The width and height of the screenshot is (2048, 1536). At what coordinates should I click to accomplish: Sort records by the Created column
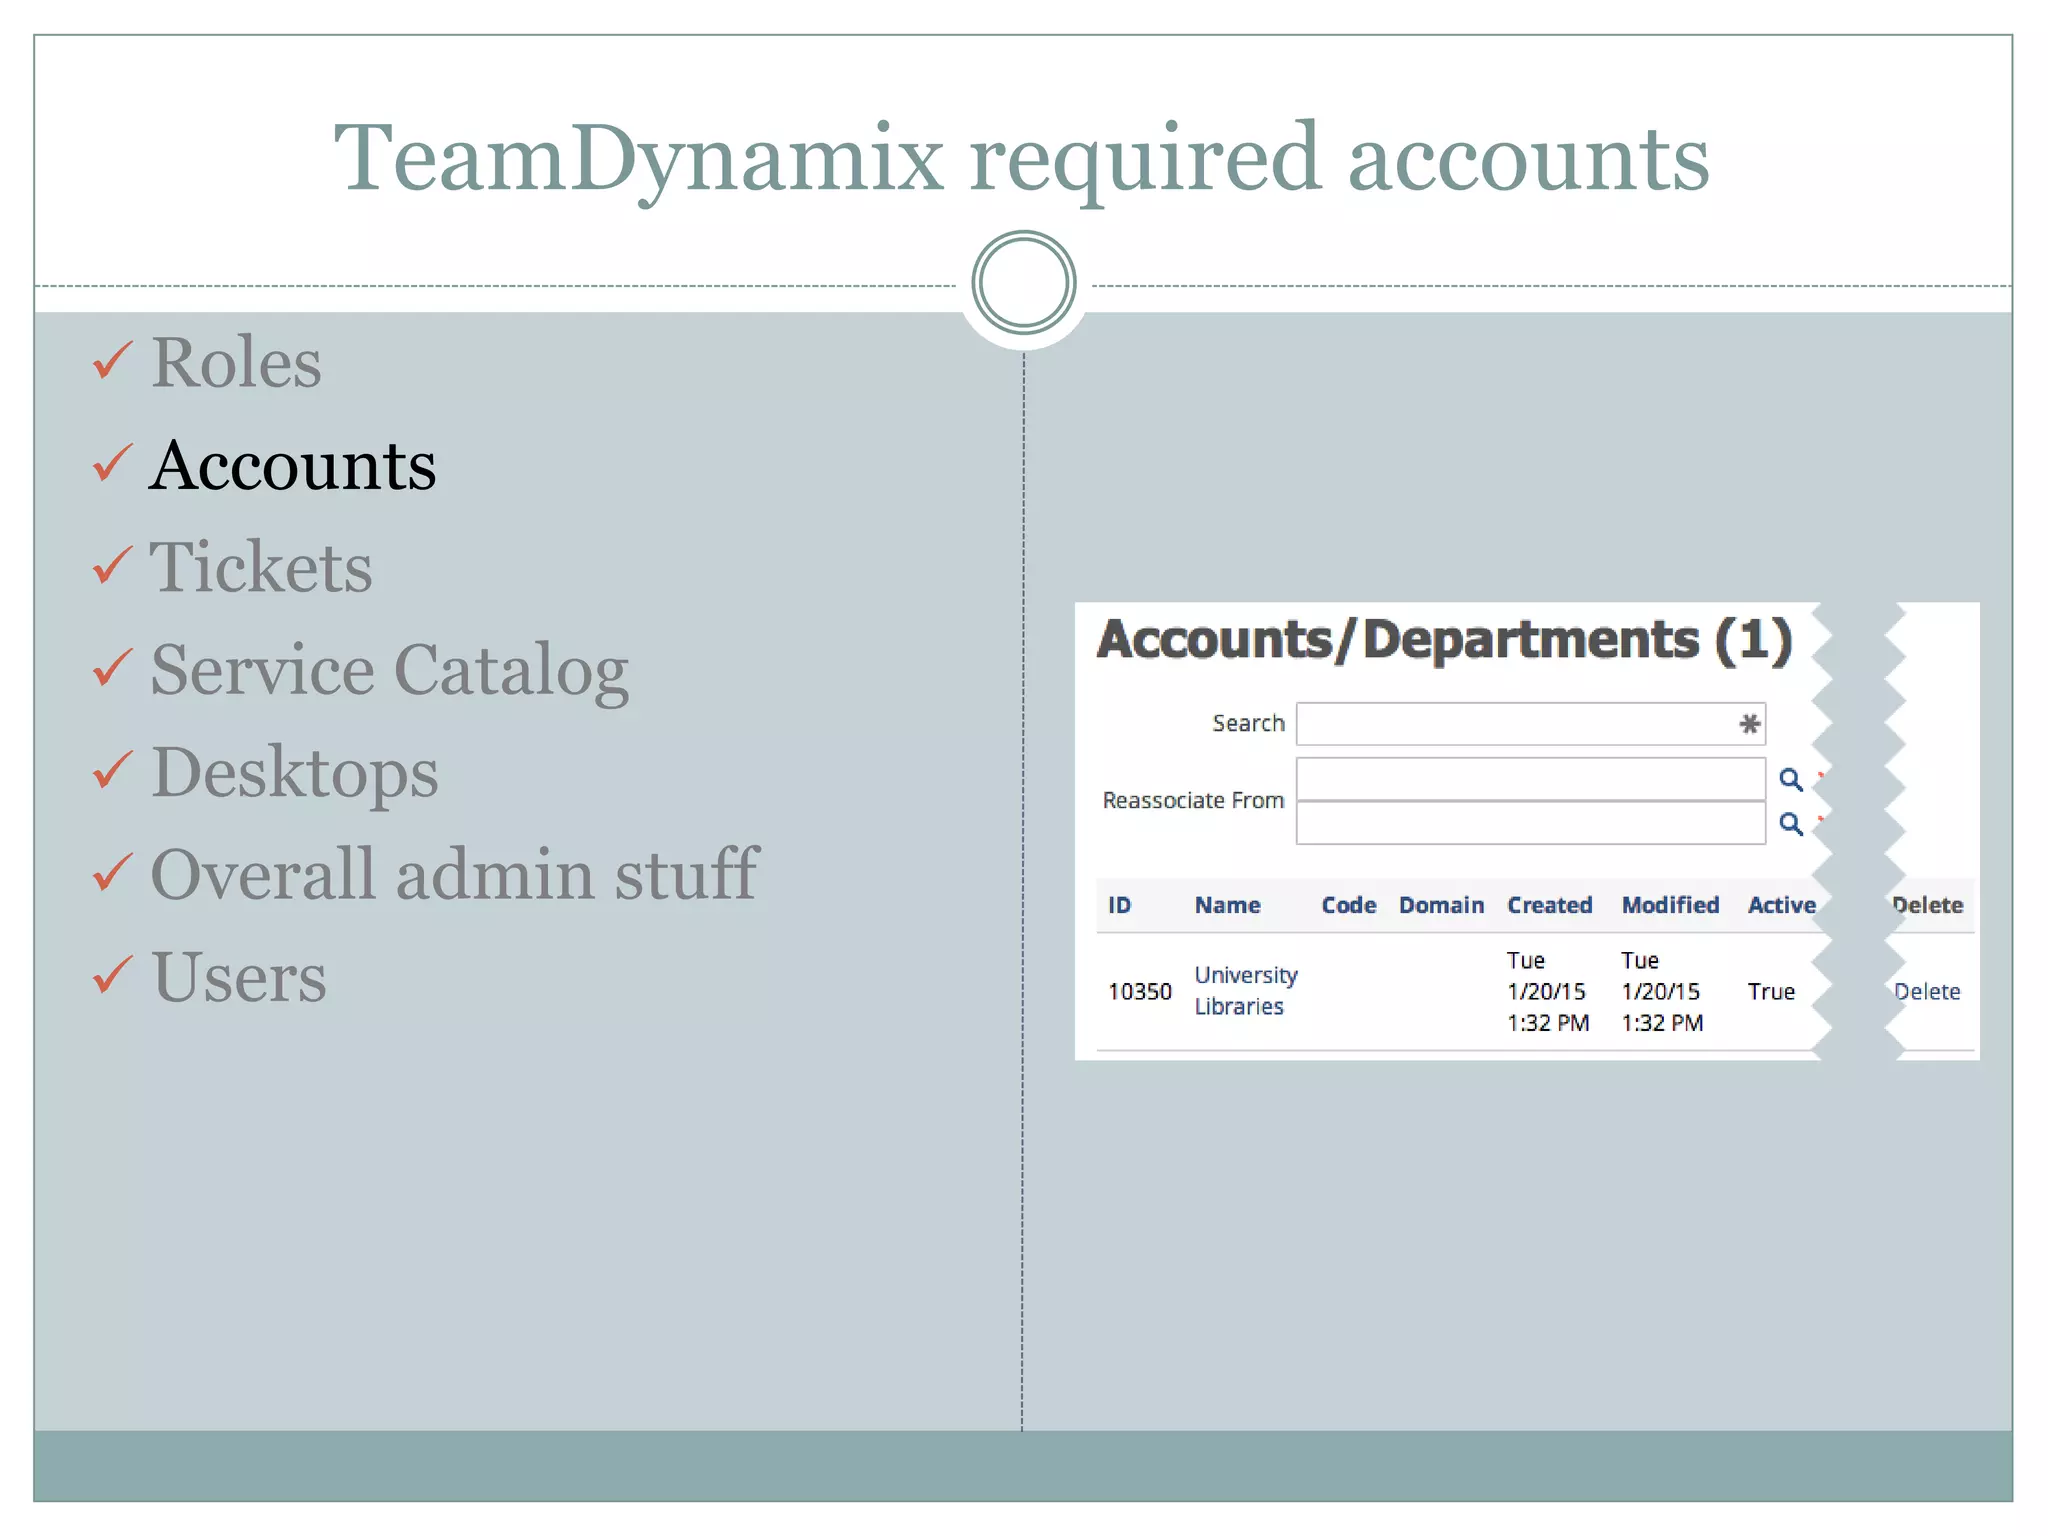pyautogui.click(x=1549, y=905)
